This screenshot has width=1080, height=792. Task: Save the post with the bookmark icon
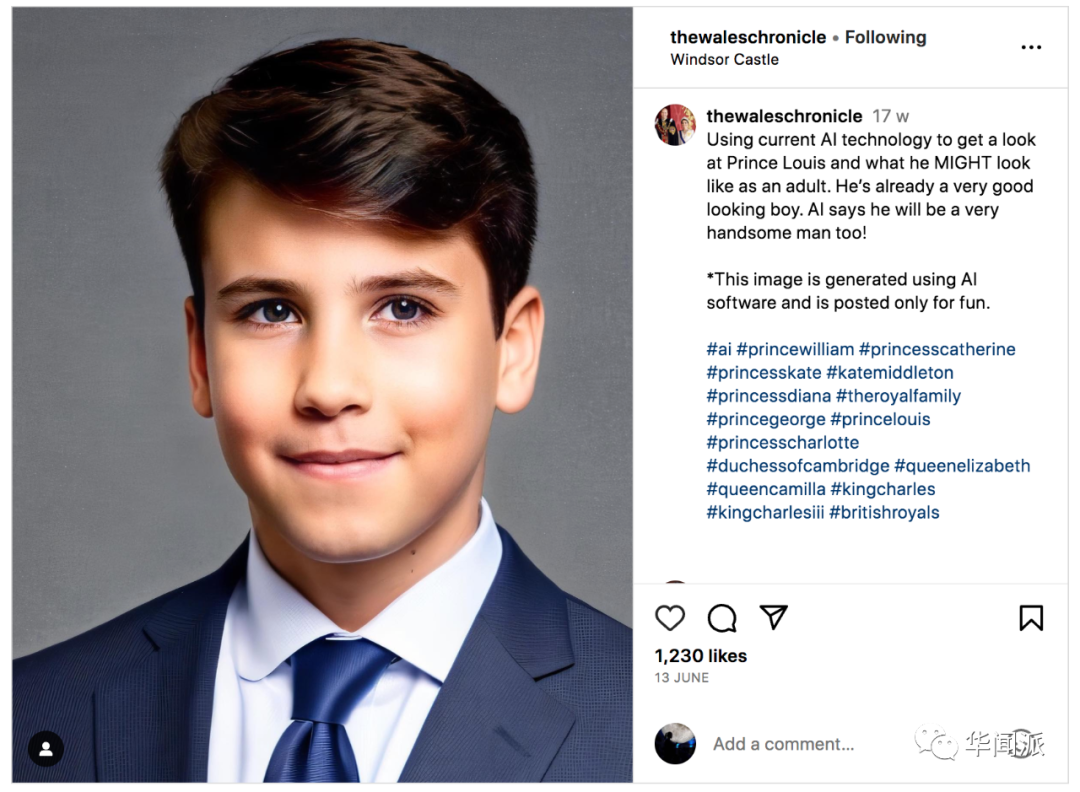click(1031, 618)
